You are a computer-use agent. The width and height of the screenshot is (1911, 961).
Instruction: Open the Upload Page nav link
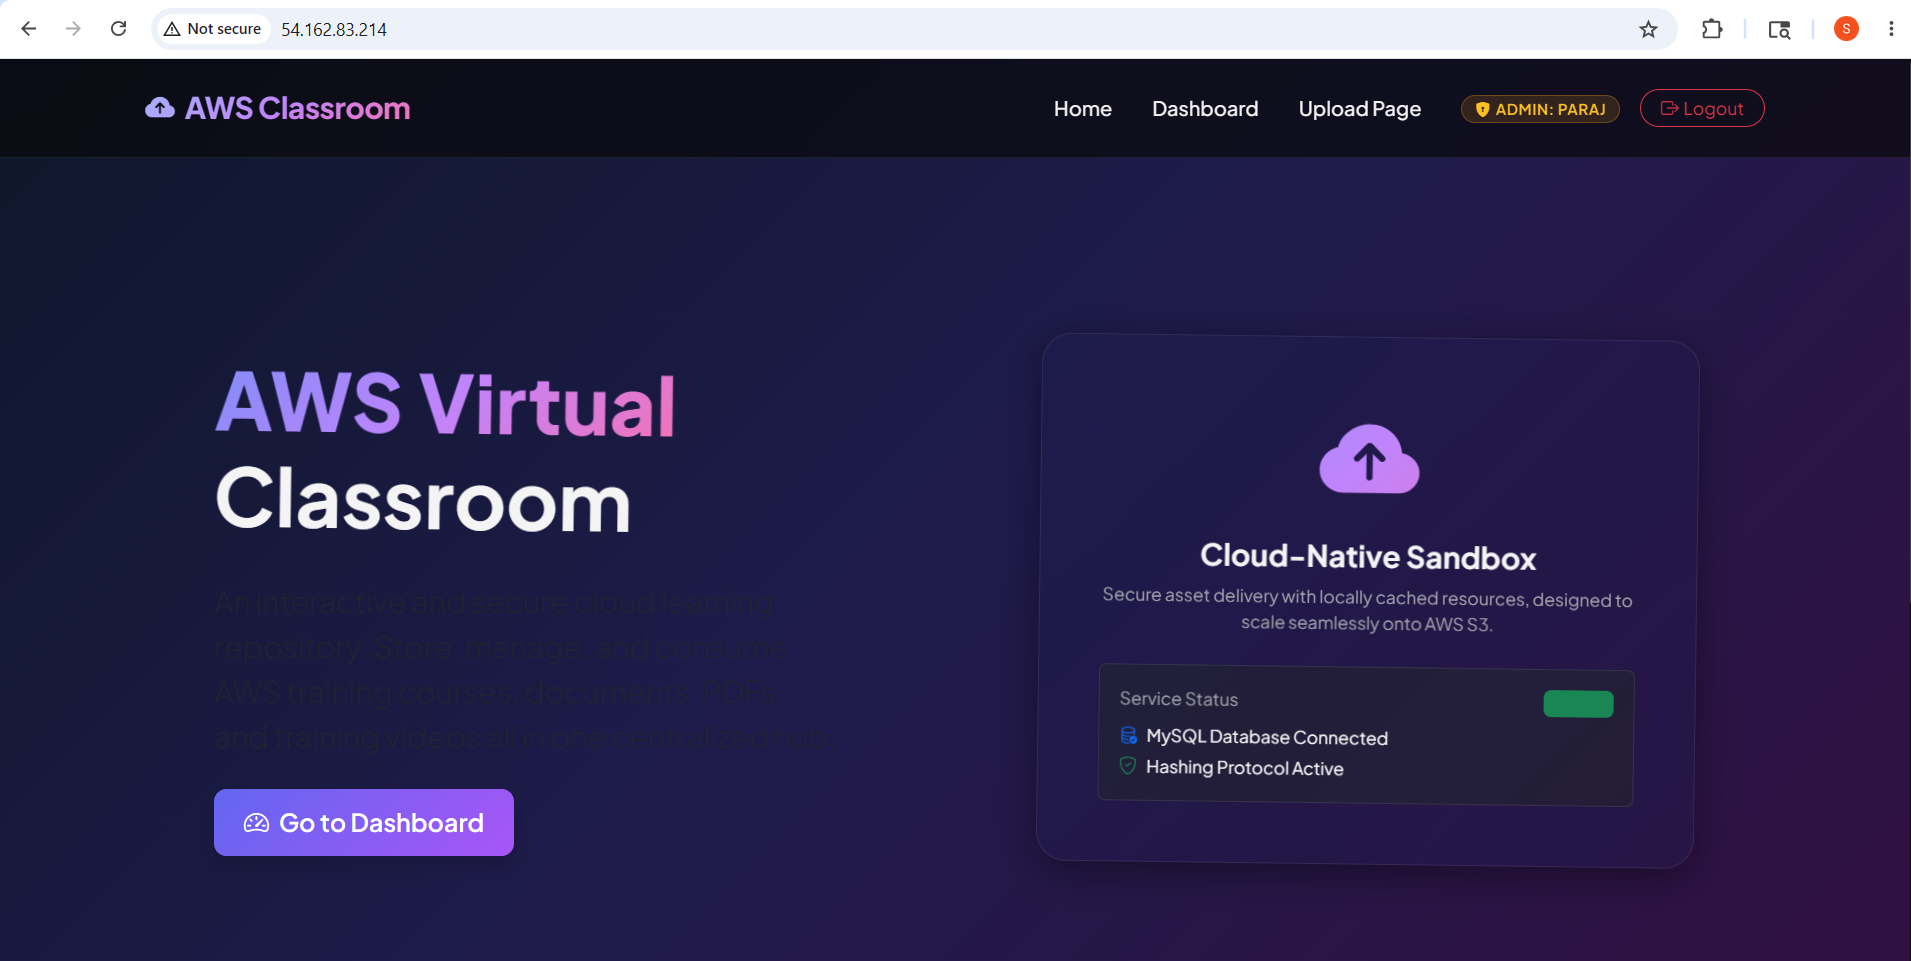click(x=1359, y=109)
